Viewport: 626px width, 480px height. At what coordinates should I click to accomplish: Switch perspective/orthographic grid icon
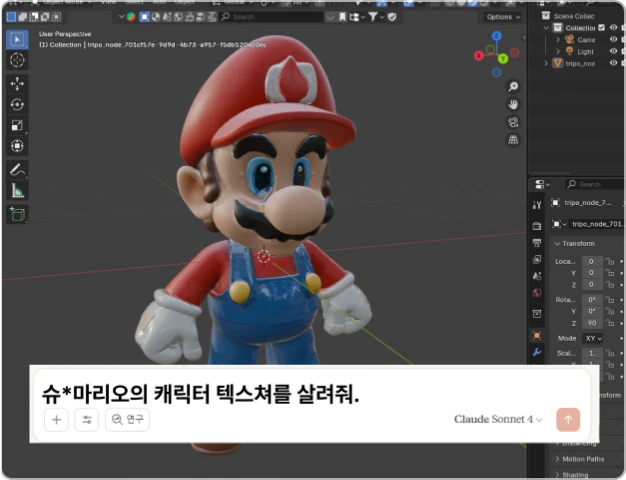[x=513, y=140]
